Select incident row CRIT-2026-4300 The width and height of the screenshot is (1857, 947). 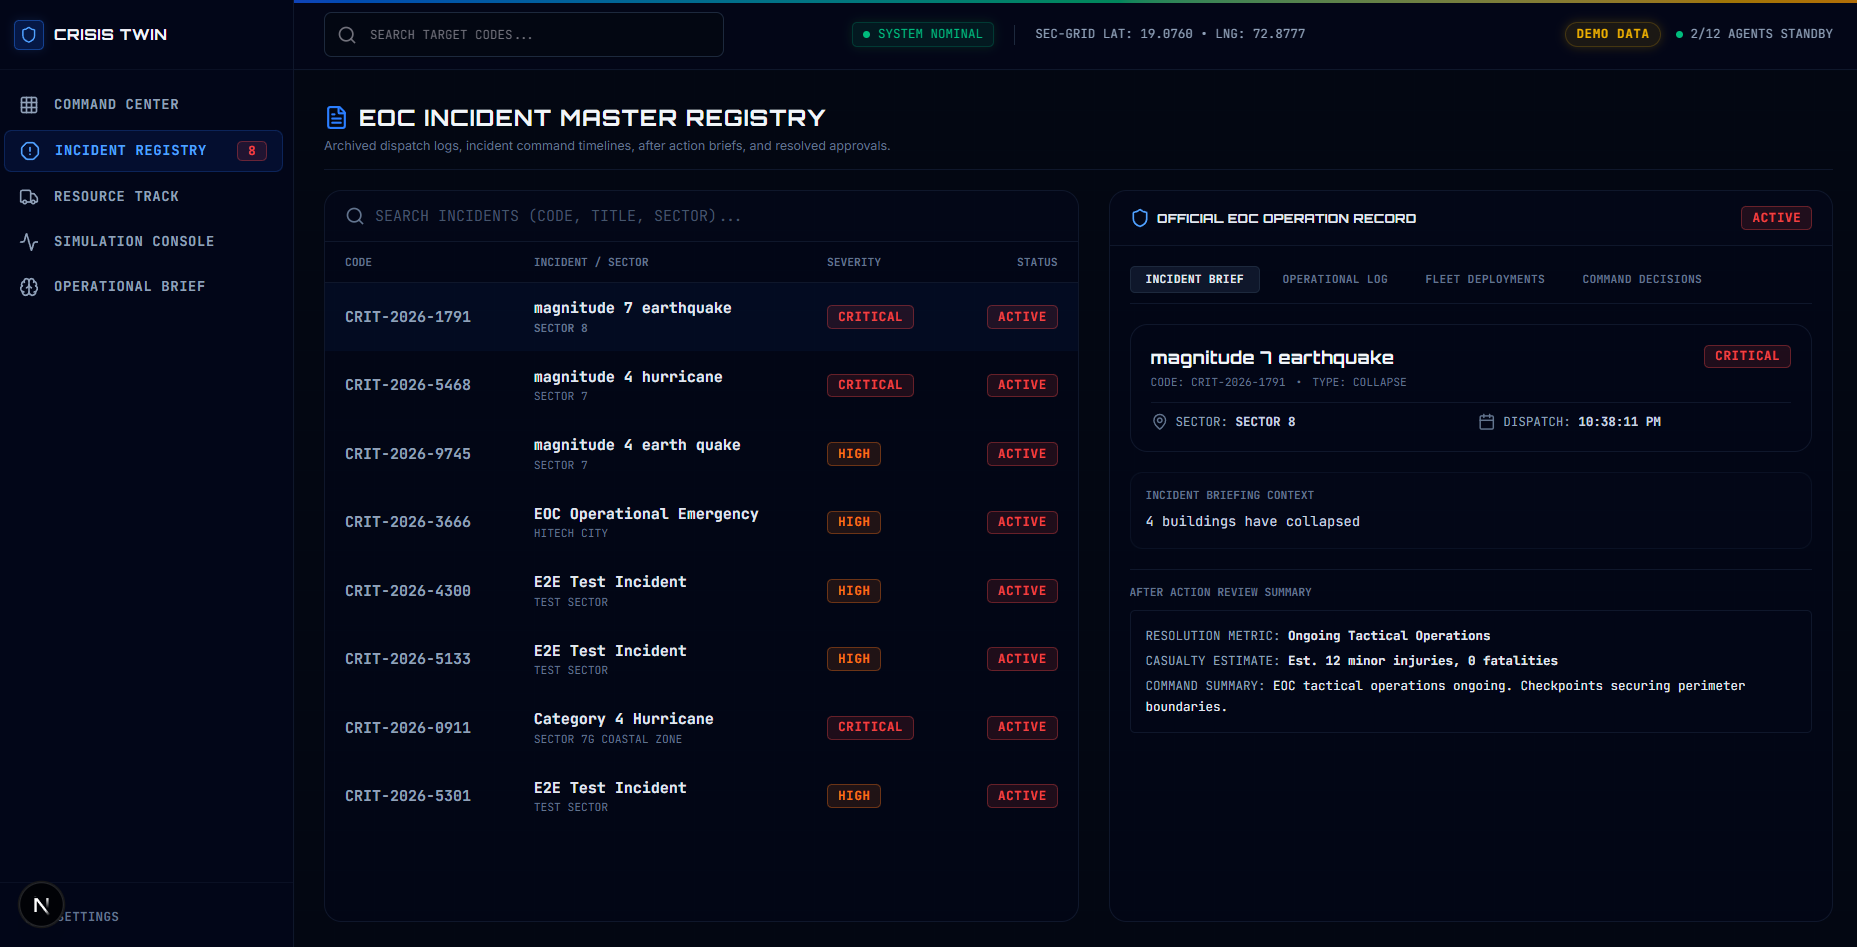pyautogui.click(x=701, y=591)
